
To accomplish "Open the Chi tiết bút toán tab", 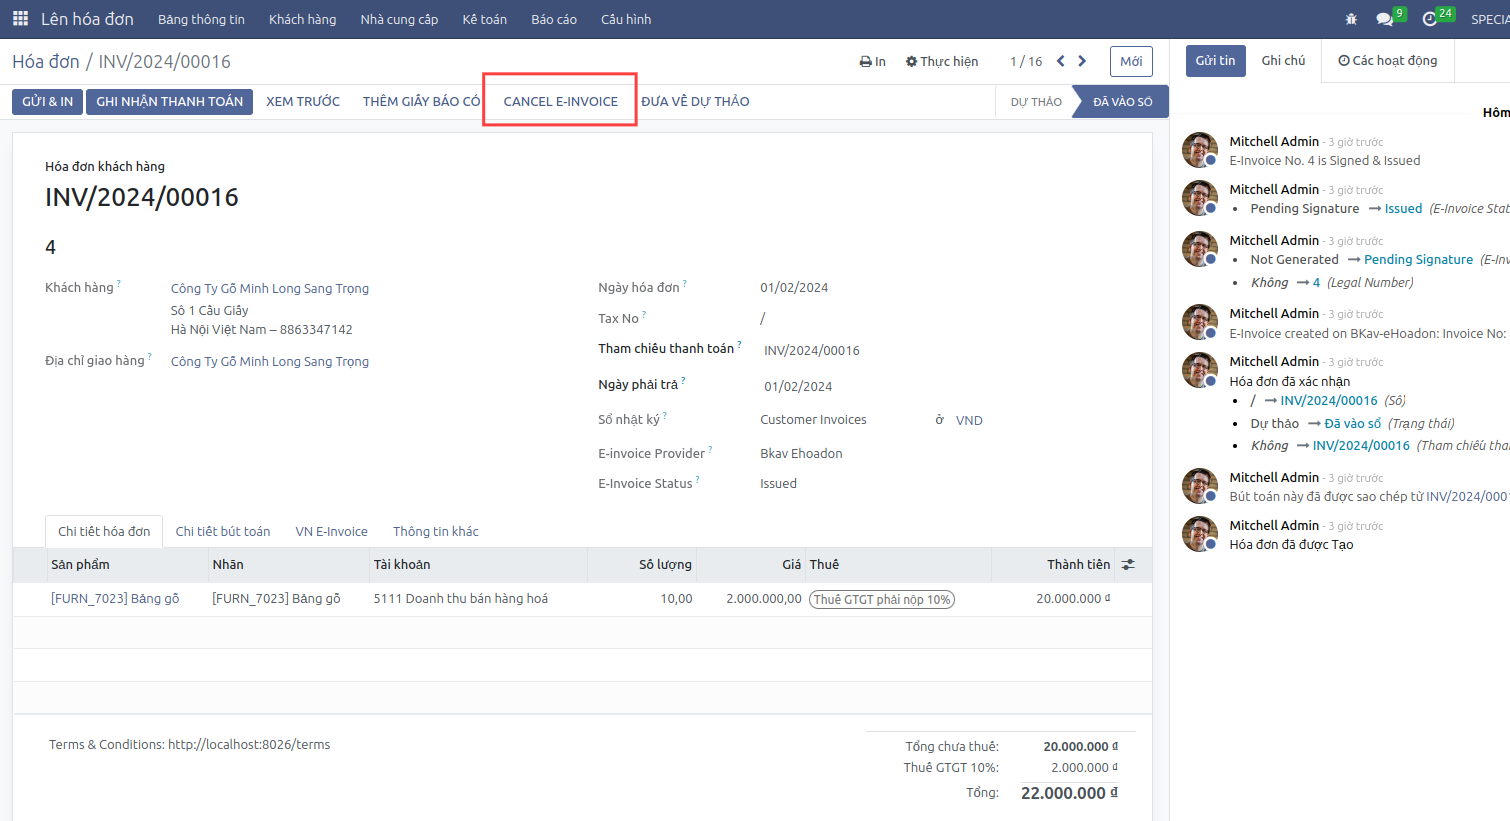I will (x=223, y=531).
